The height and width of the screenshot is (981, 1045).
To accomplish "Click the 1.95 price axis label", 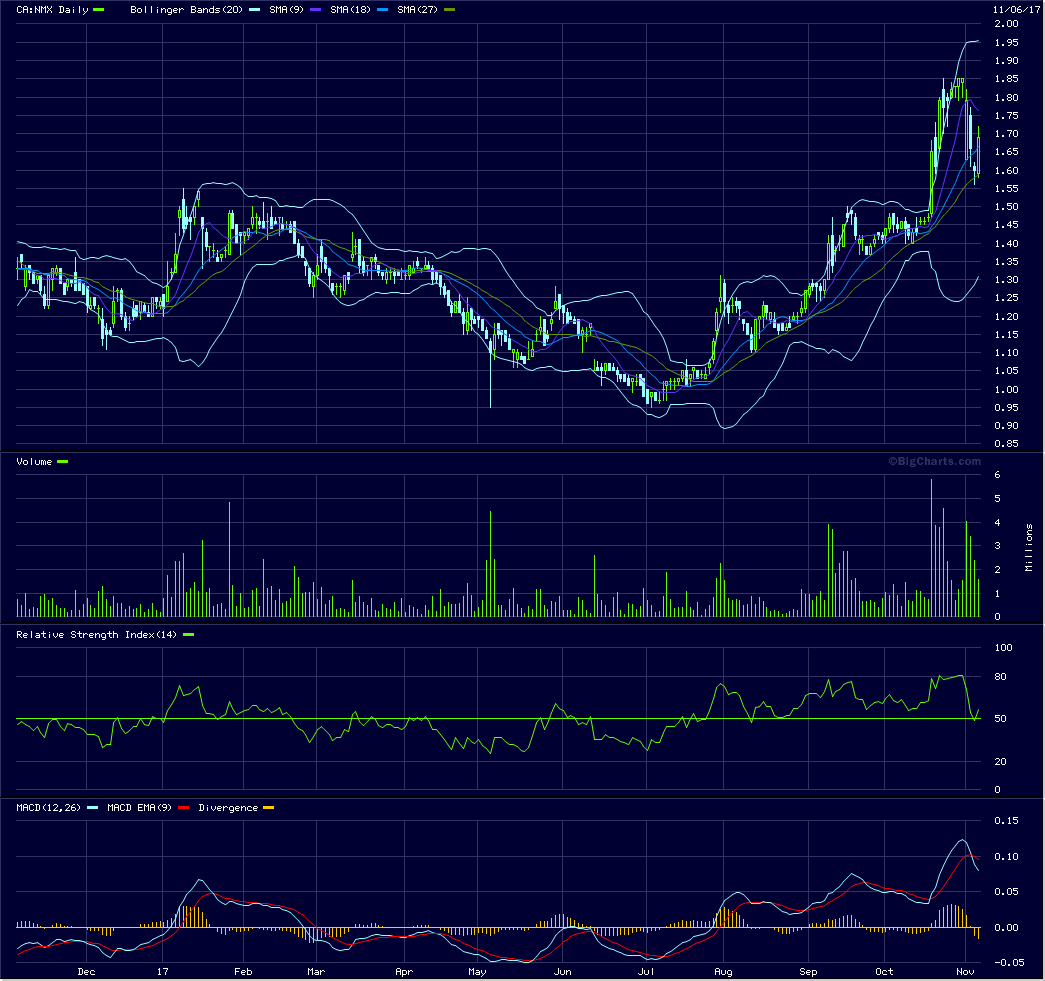I will 1006,42.
